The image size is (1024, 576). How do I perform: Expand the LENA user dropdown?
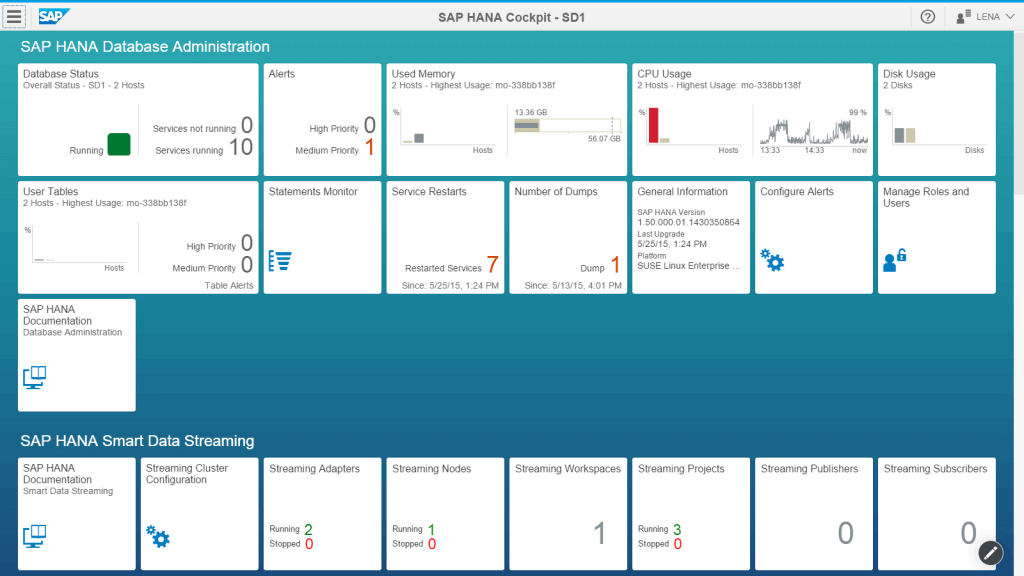coord(983,16)
